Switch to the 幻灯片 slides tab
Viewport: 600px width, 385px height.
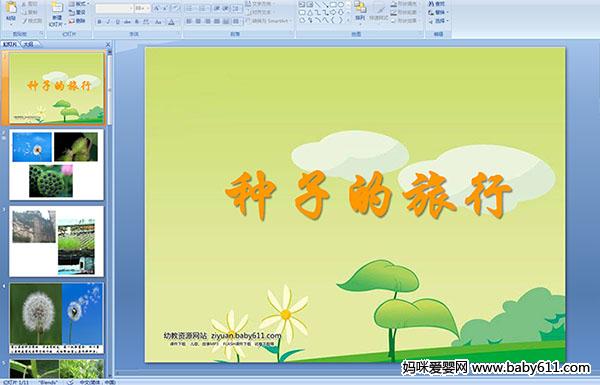[x=10, y=44]
